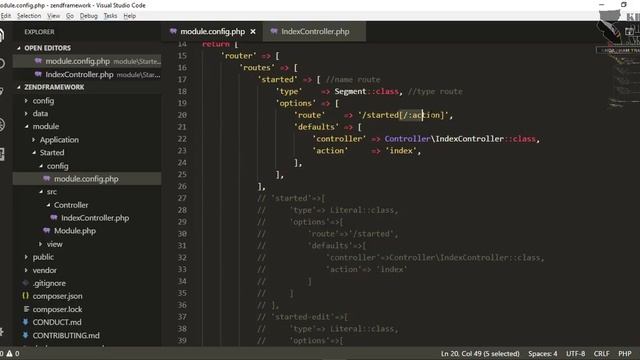Click the 'index' value on line 23
Image resolution: width=640 pixels, height=360 pixels.
pos(401,151)
